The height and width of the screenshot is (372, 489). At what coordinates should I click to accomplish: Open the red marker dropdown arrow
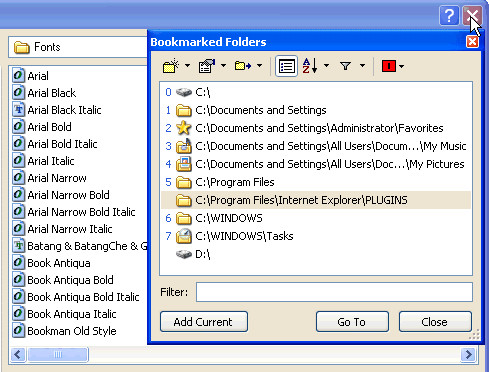[x=402, y=66]
